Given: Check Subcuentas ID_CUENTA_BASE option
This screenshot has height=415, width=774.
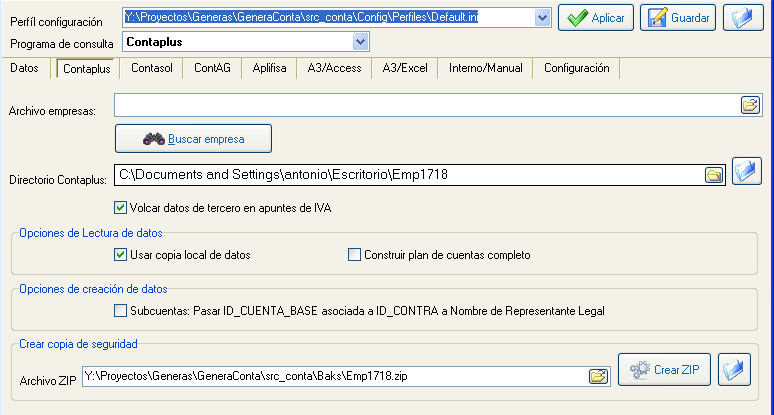Looking at the screenshot, I should click(x=120, y=310).
